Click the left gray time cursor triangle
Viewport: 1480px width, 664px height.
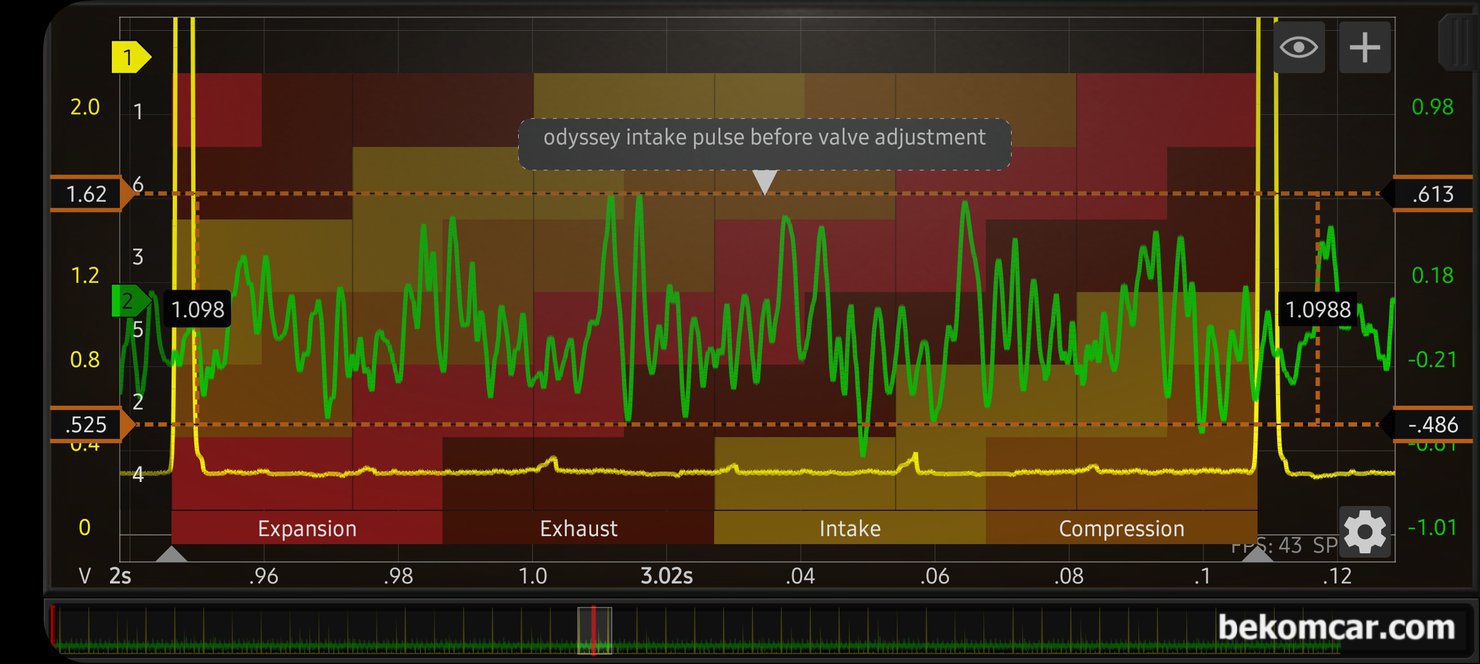click(172, 554)
